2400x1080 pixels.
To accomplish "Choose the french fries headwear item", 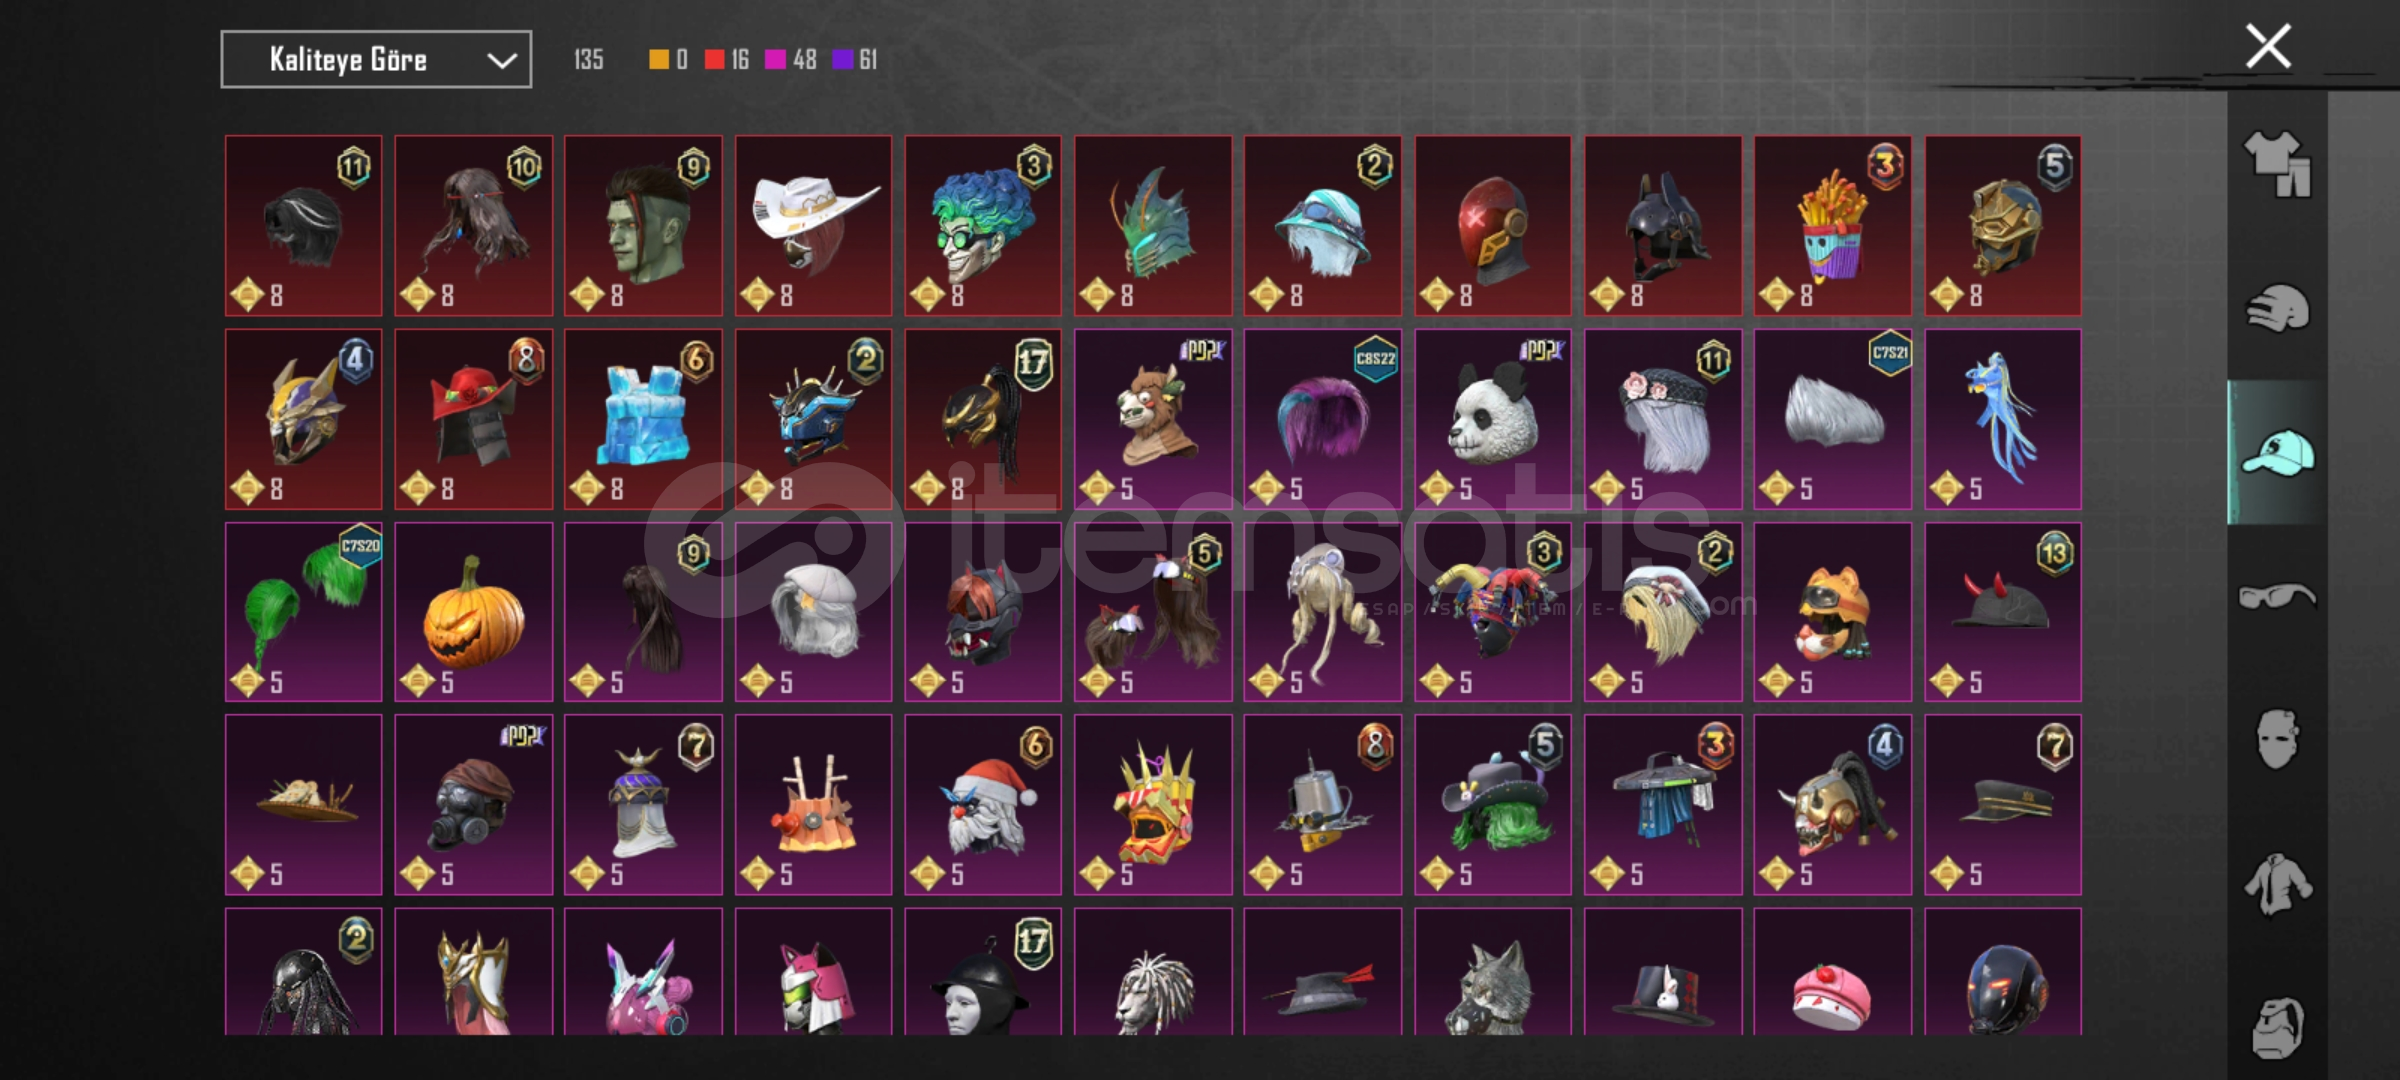I will 1832,226.
